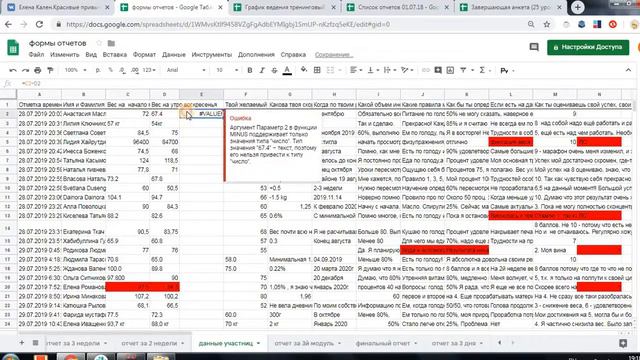The image size is (640, 360).
Task: Open the Инструменты menu
Action: click(x=211, y=54)
